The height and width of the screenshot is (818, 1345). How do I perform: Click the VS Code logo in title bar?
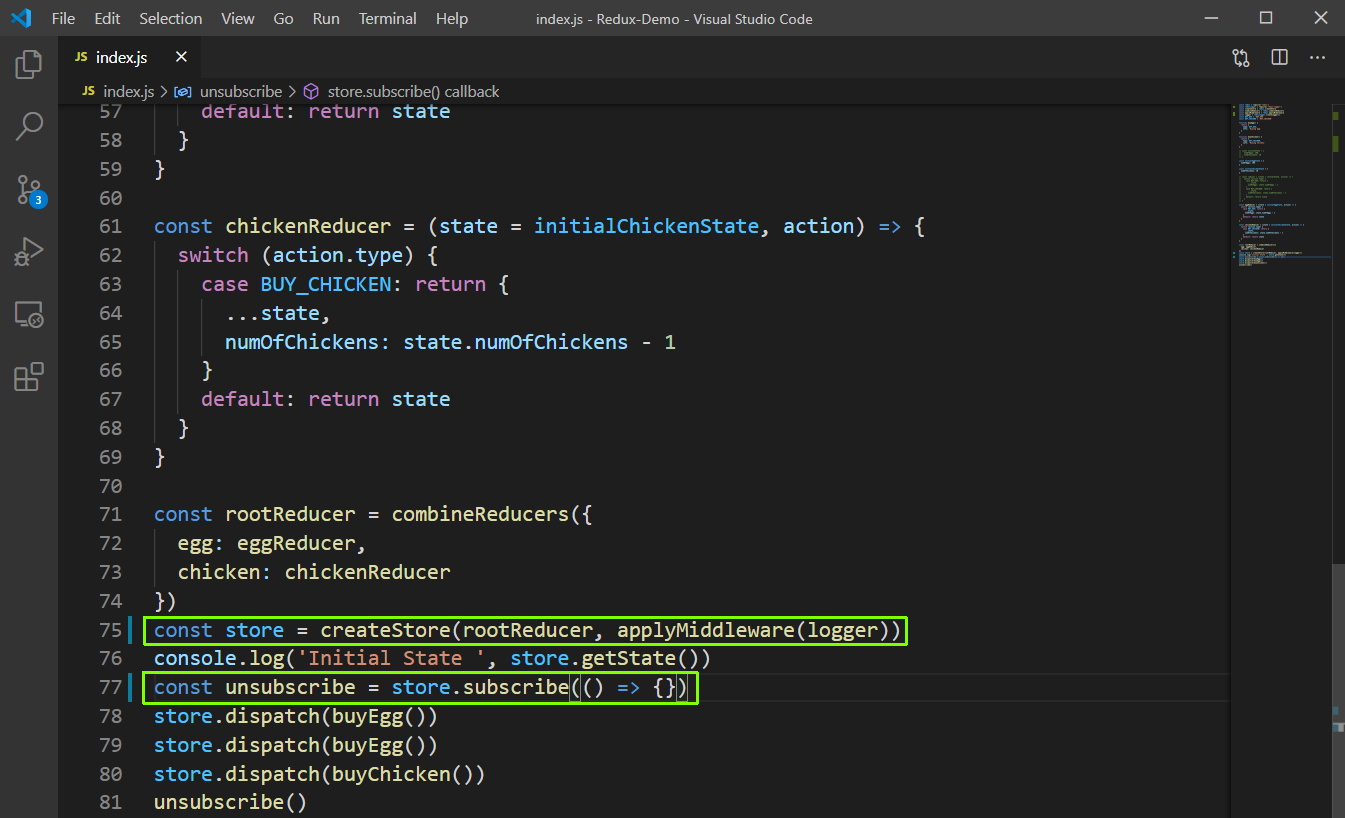click(x=21, y=18)
